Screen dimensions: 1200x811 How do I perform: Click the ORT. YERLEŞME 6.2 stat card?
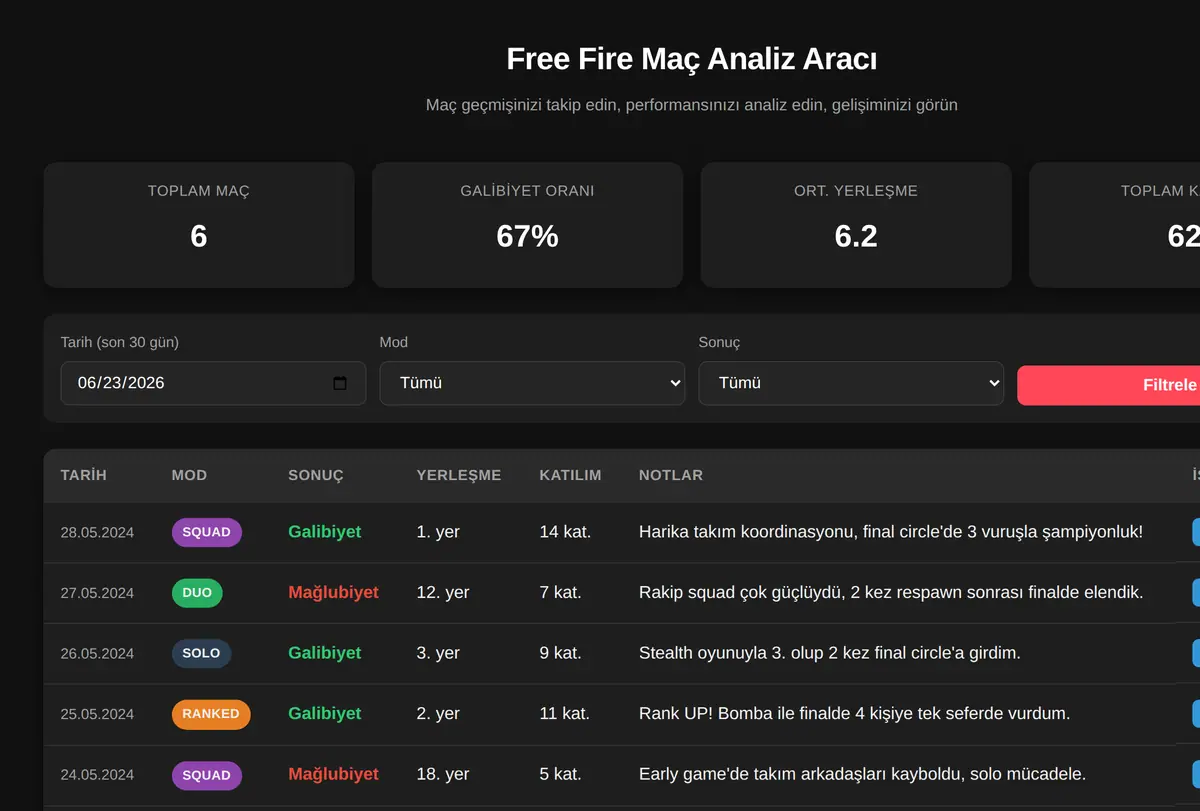[856, 225]
